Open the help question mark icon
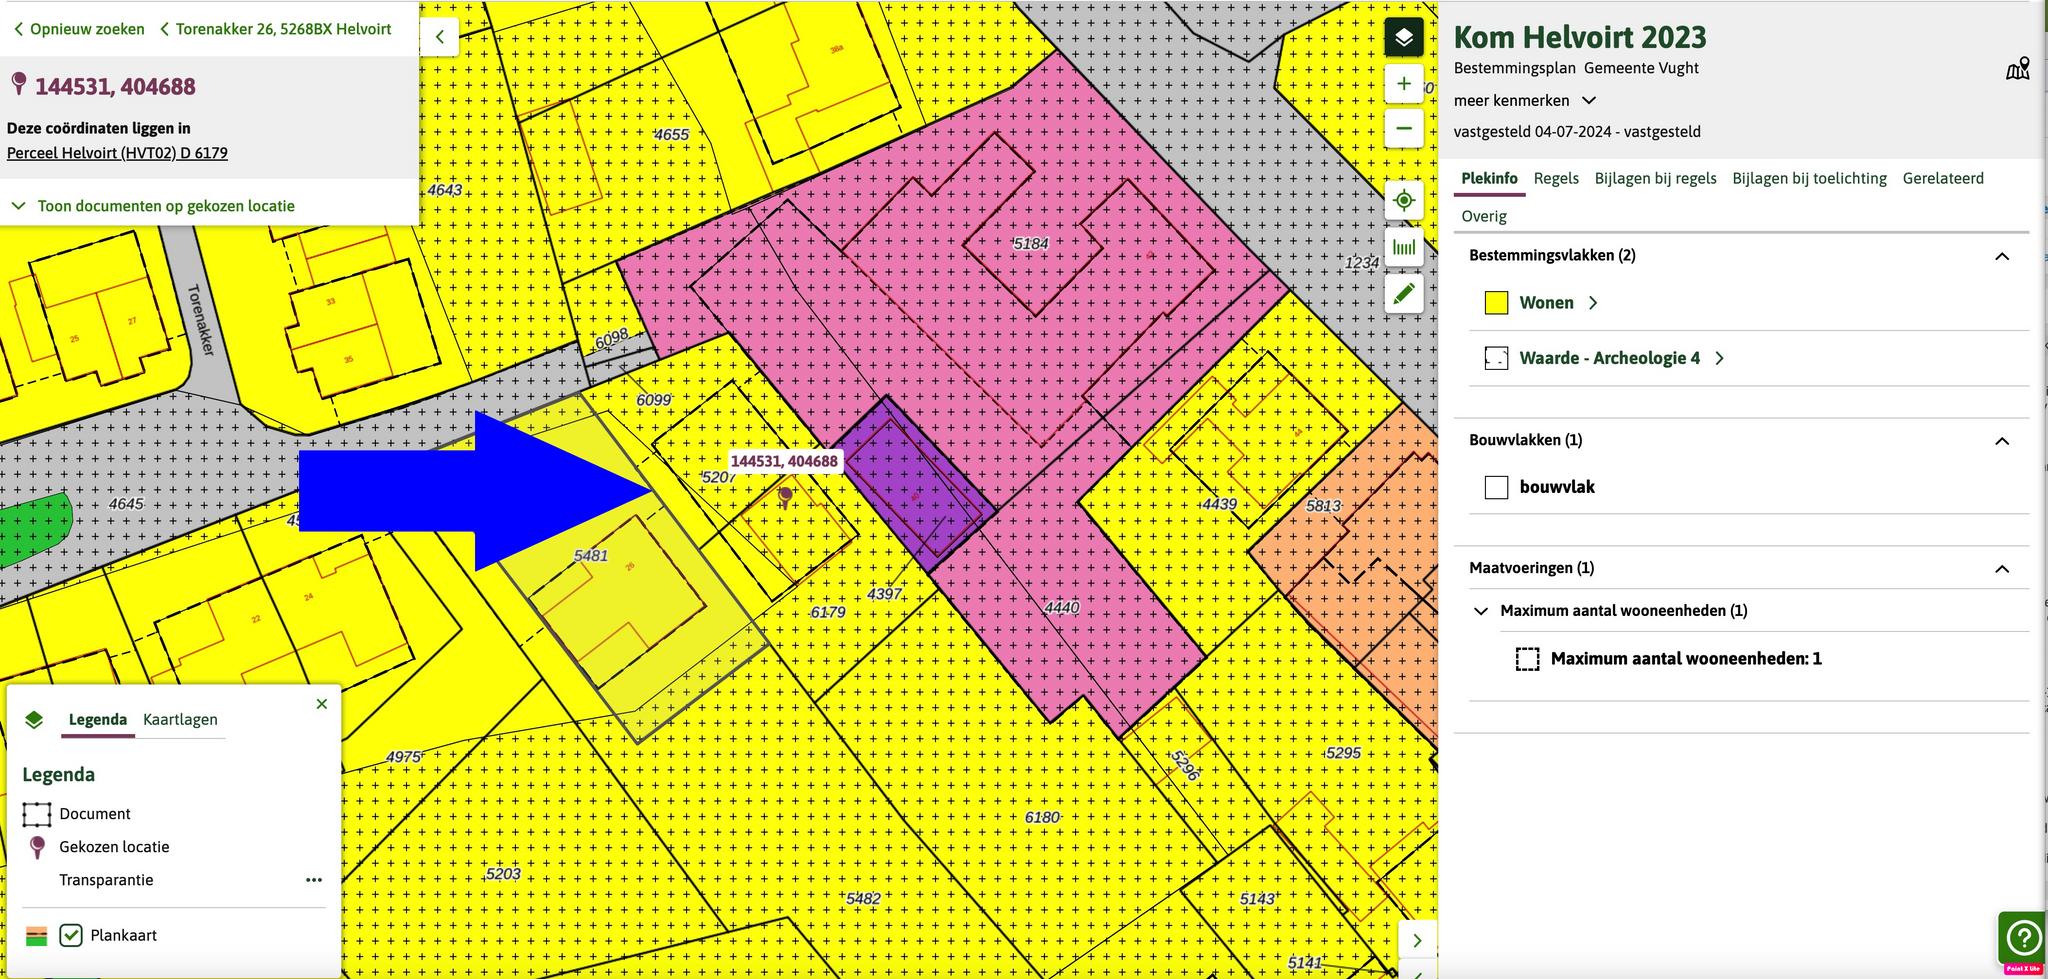Image resolution: width=2048 pixels, height=979 pixels. pyautogui.click(x=2022, y=937)
